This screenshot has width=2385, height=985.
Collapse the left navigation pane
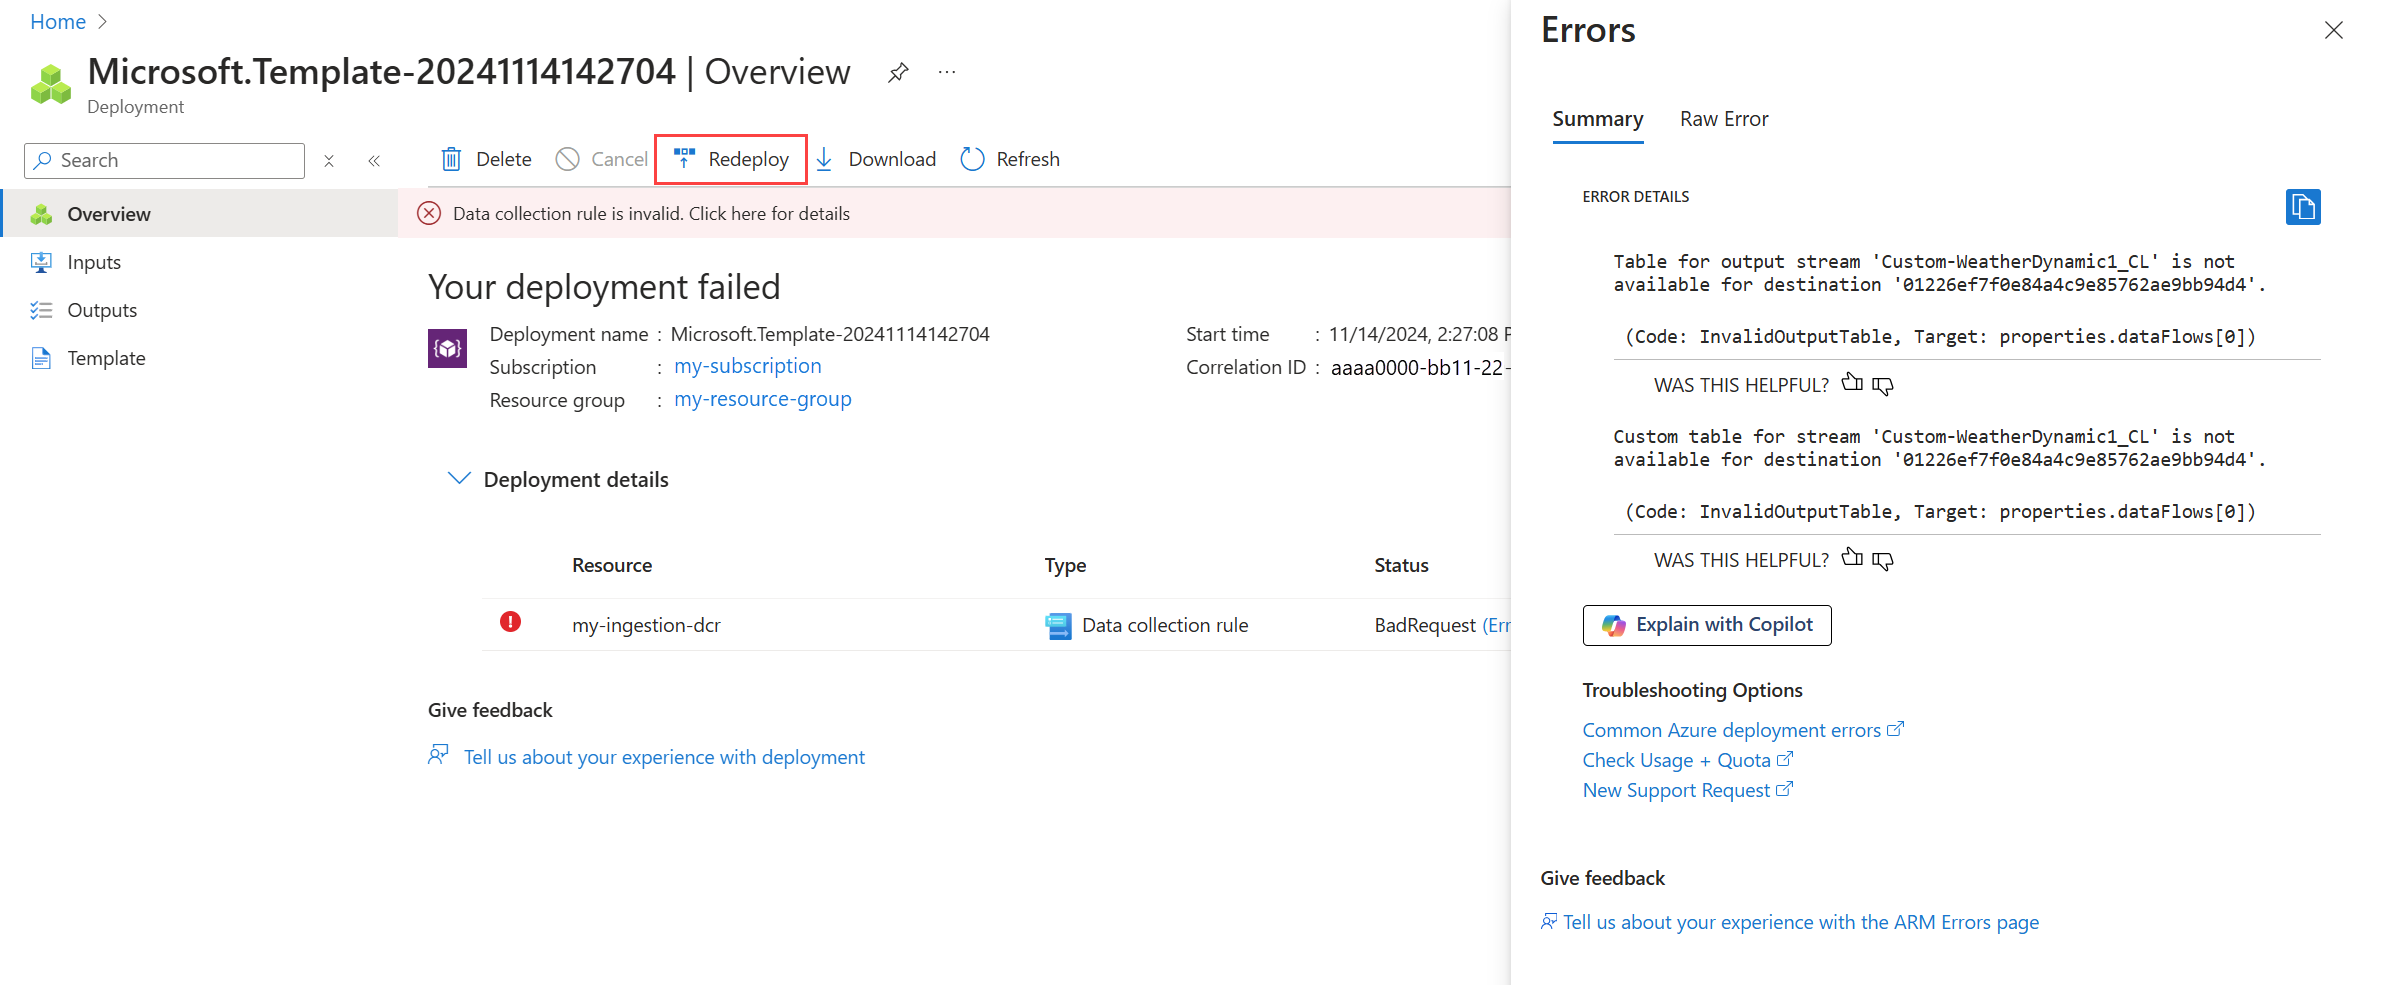tap(374, 159)
